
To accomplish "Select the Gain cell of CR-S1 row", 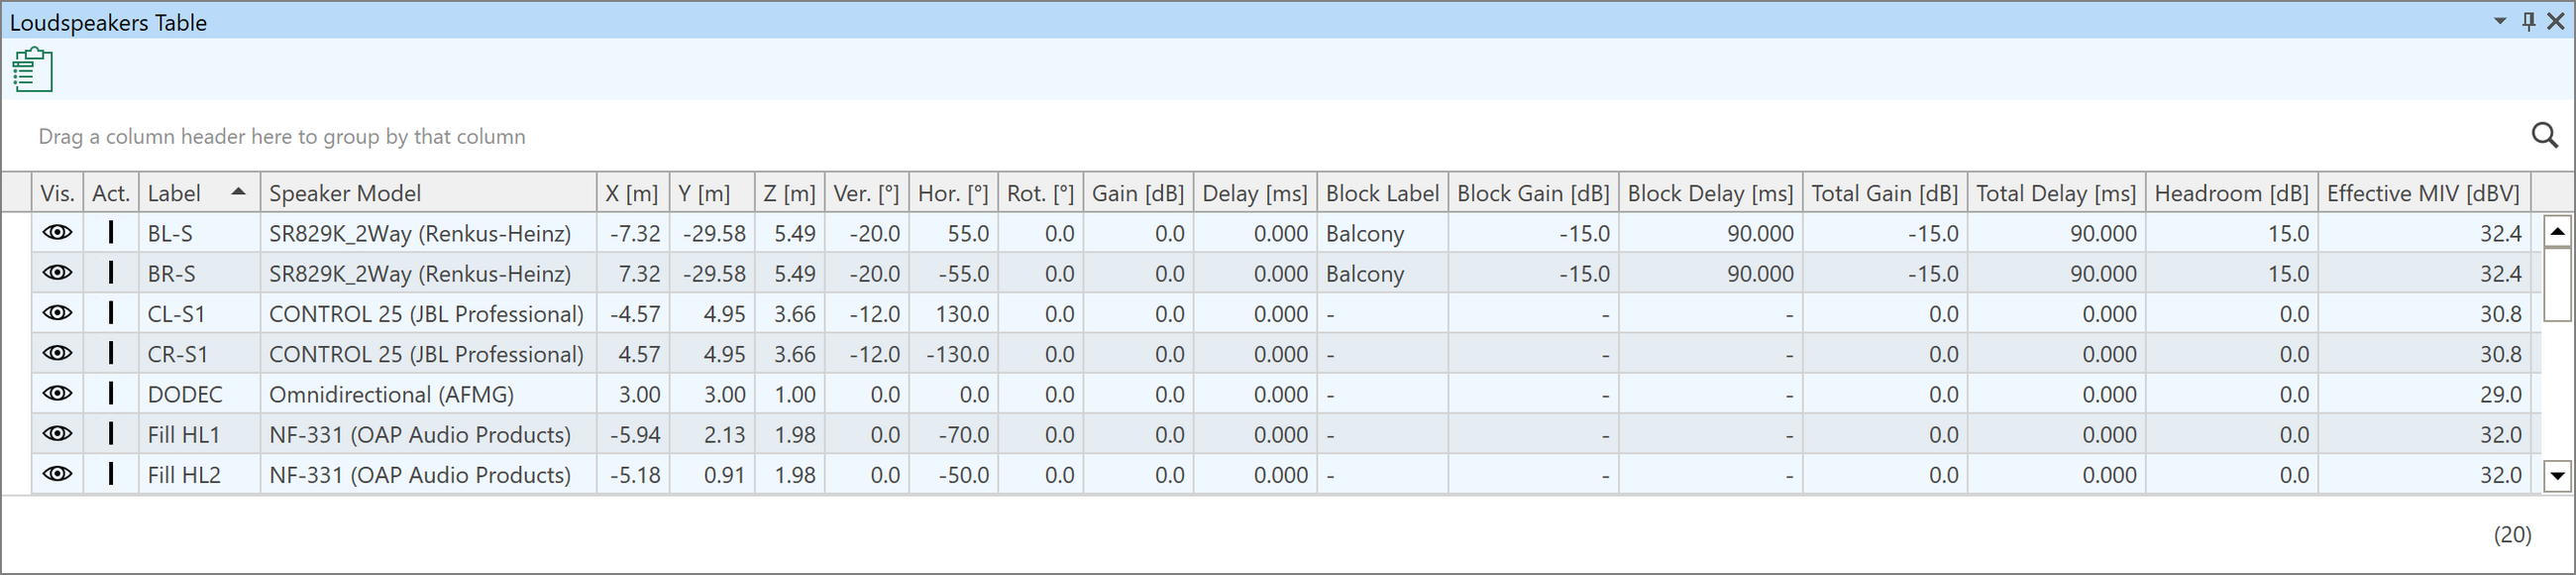I will (x=1138, y=354).
